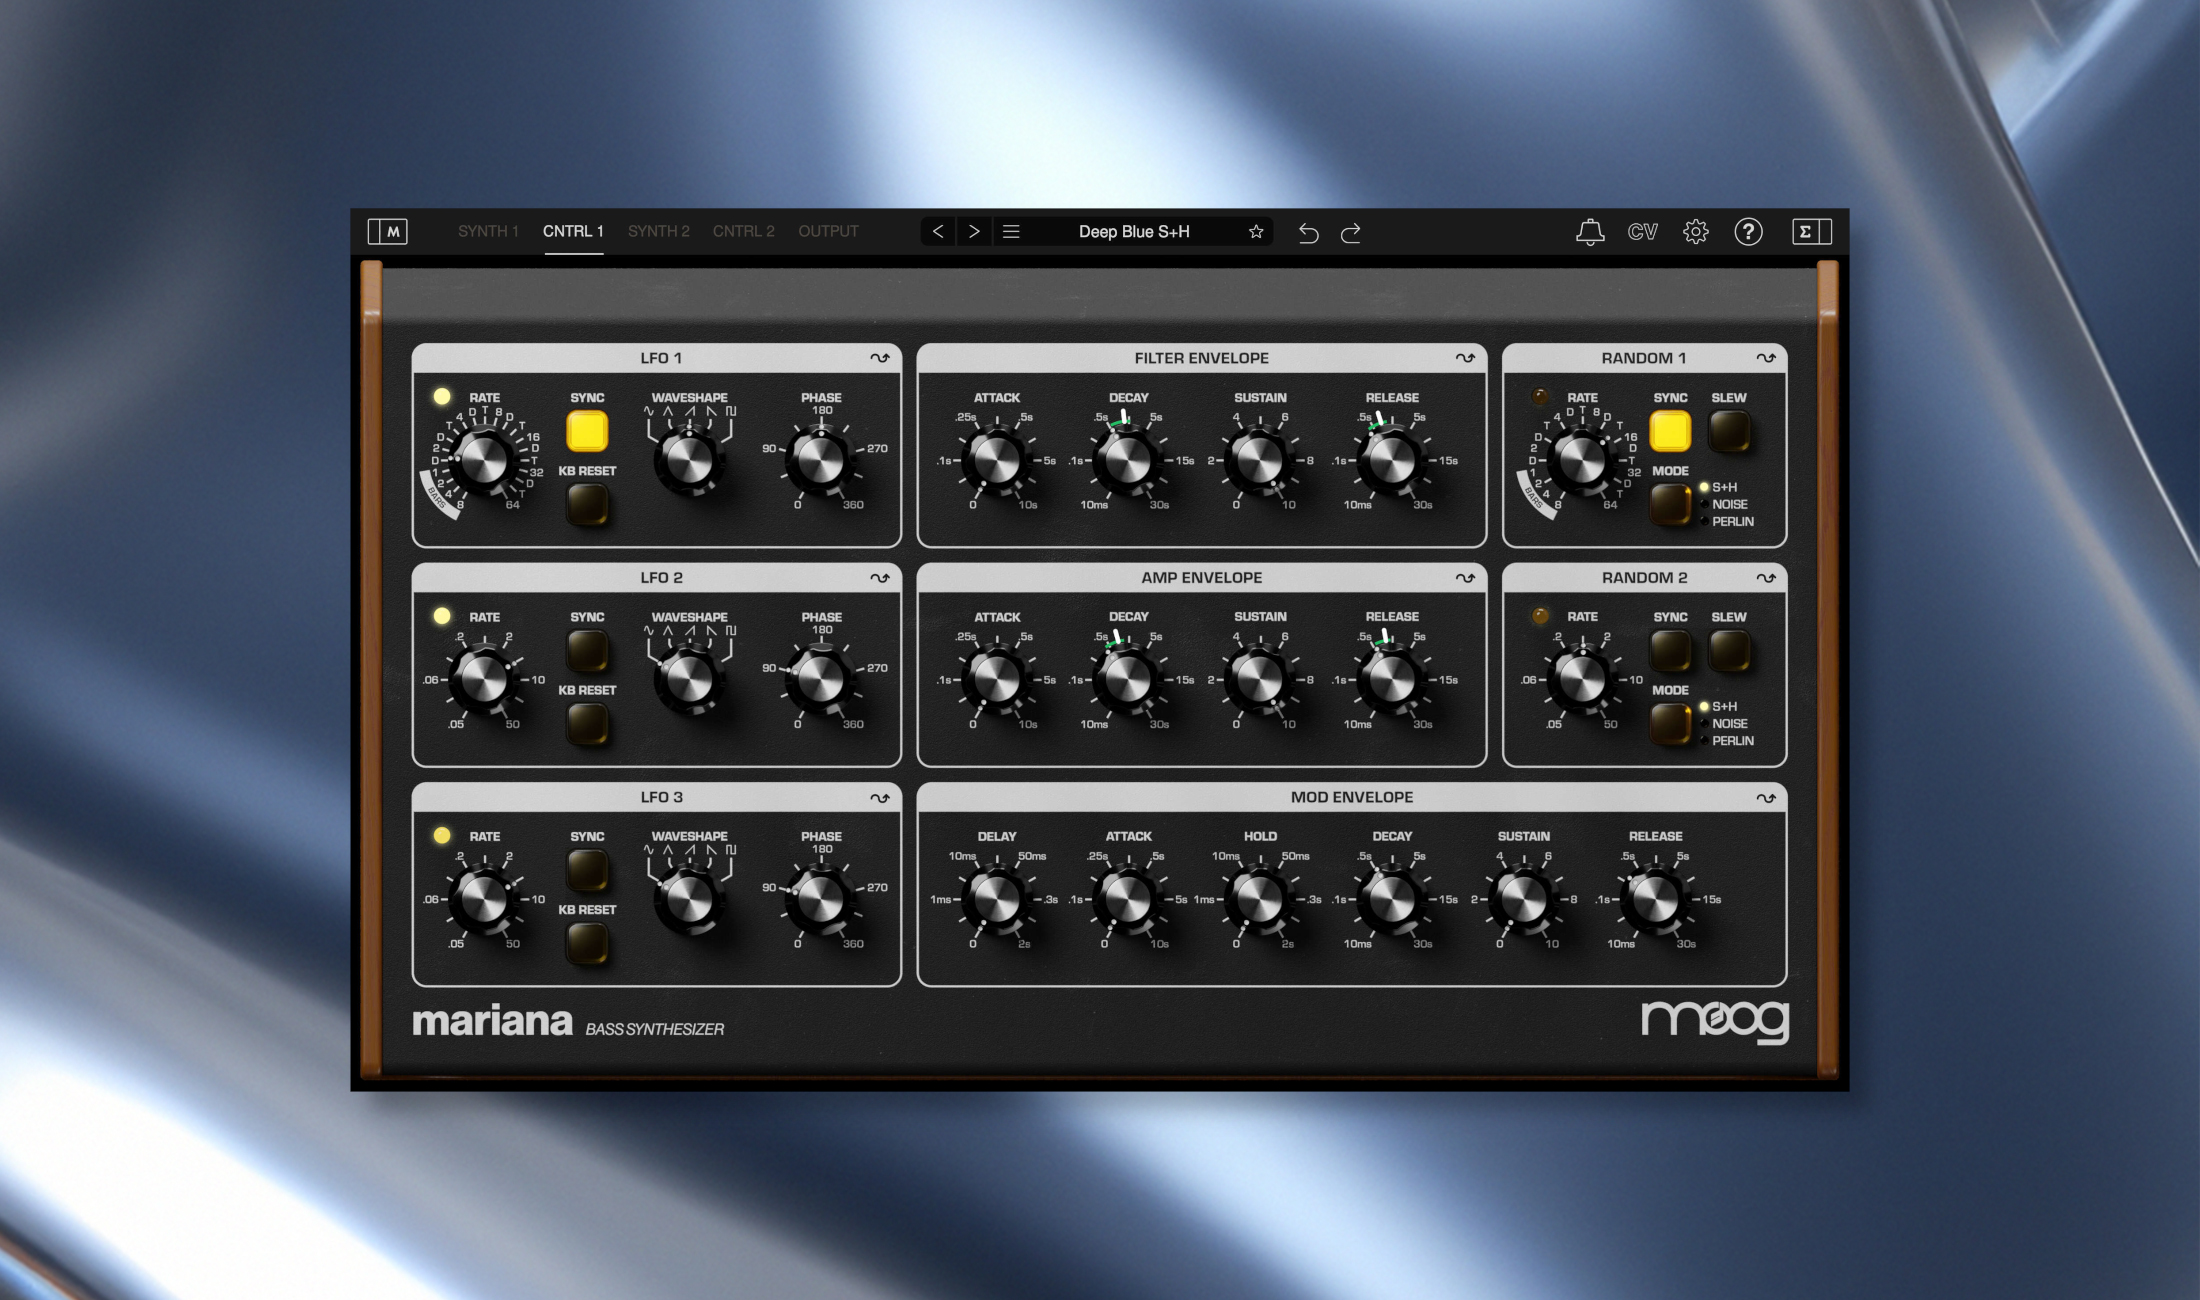
Task: Enable KB RESET on LFO 2
Action: pyautogui.click(x=588, y=722)
